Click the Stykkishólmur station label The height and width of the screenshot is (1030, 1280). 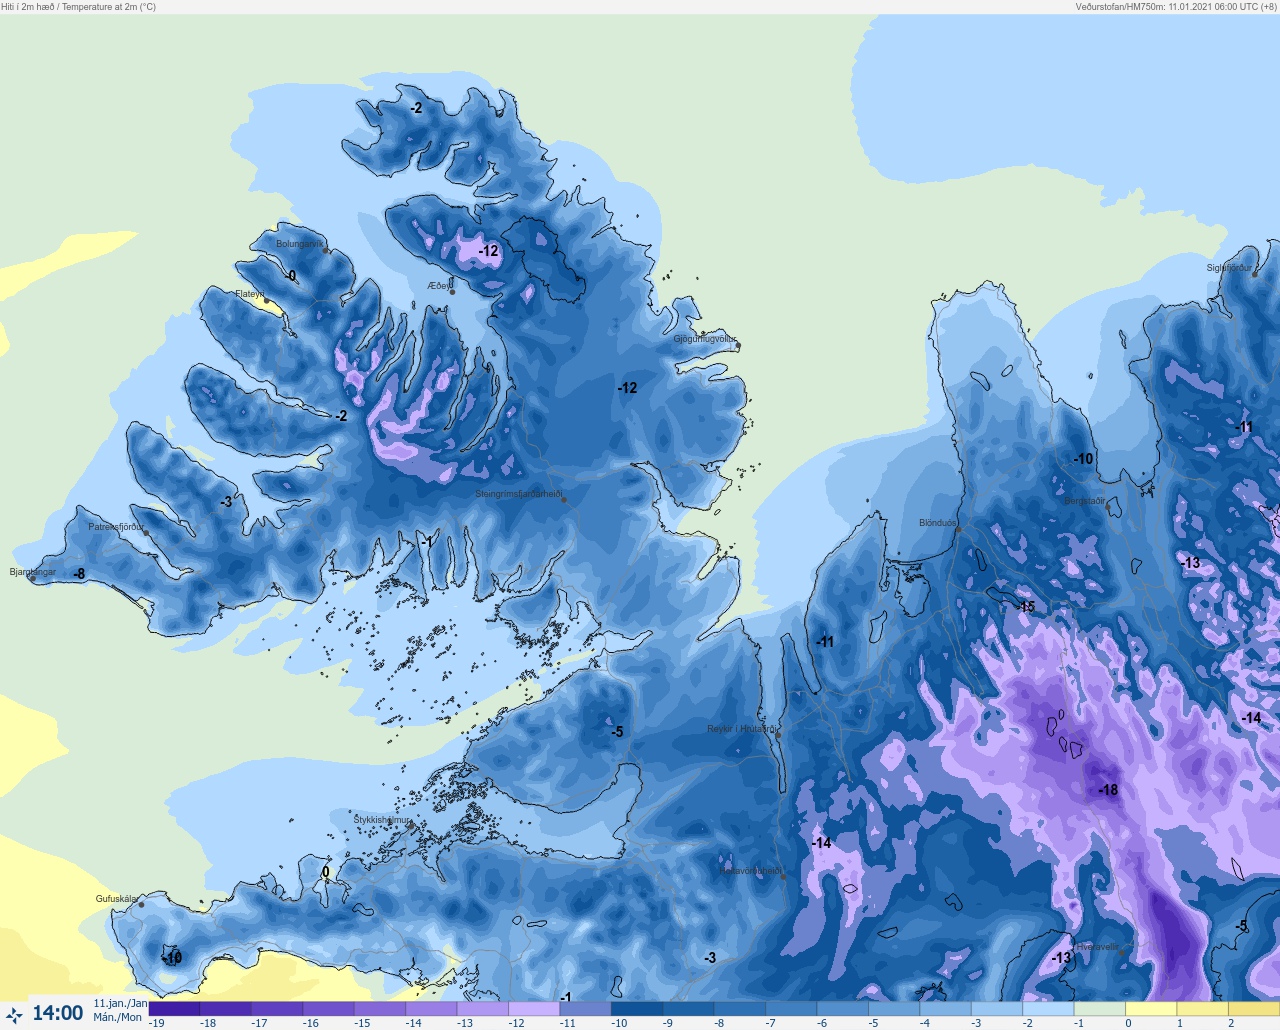(382, 820)
